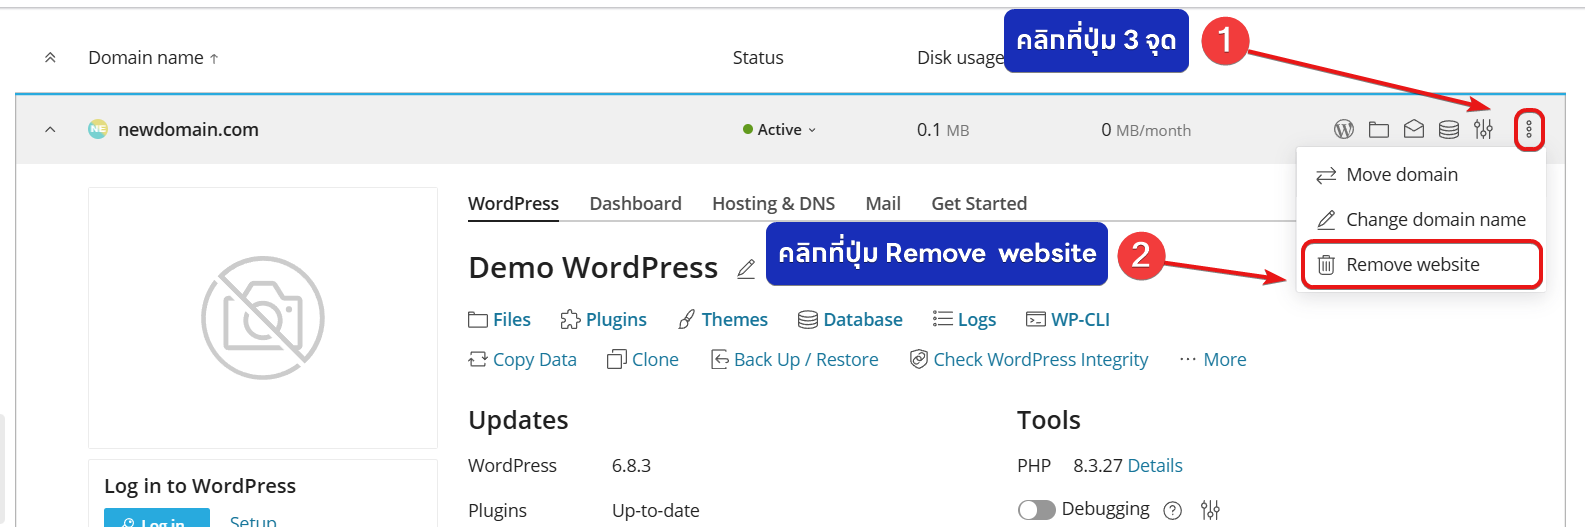
Task: Open the mail envelope icon
Action: tap(1414, 129)
